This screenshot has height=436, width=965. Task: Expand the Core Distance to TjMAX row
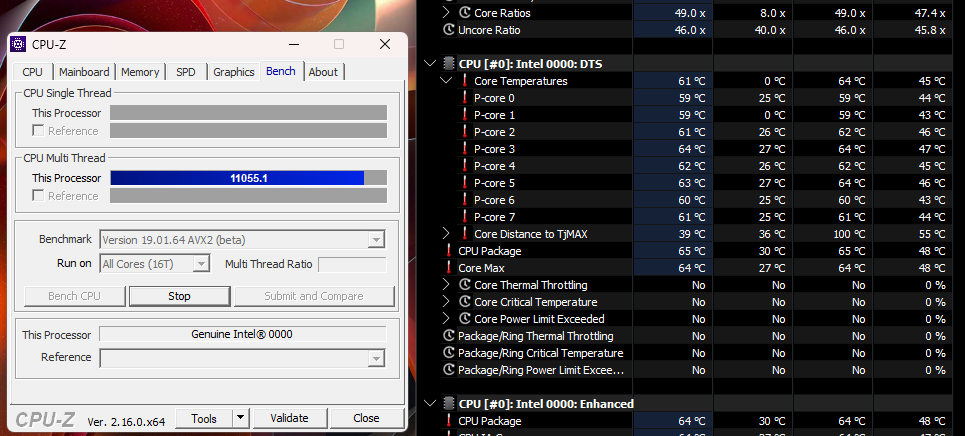446,234
